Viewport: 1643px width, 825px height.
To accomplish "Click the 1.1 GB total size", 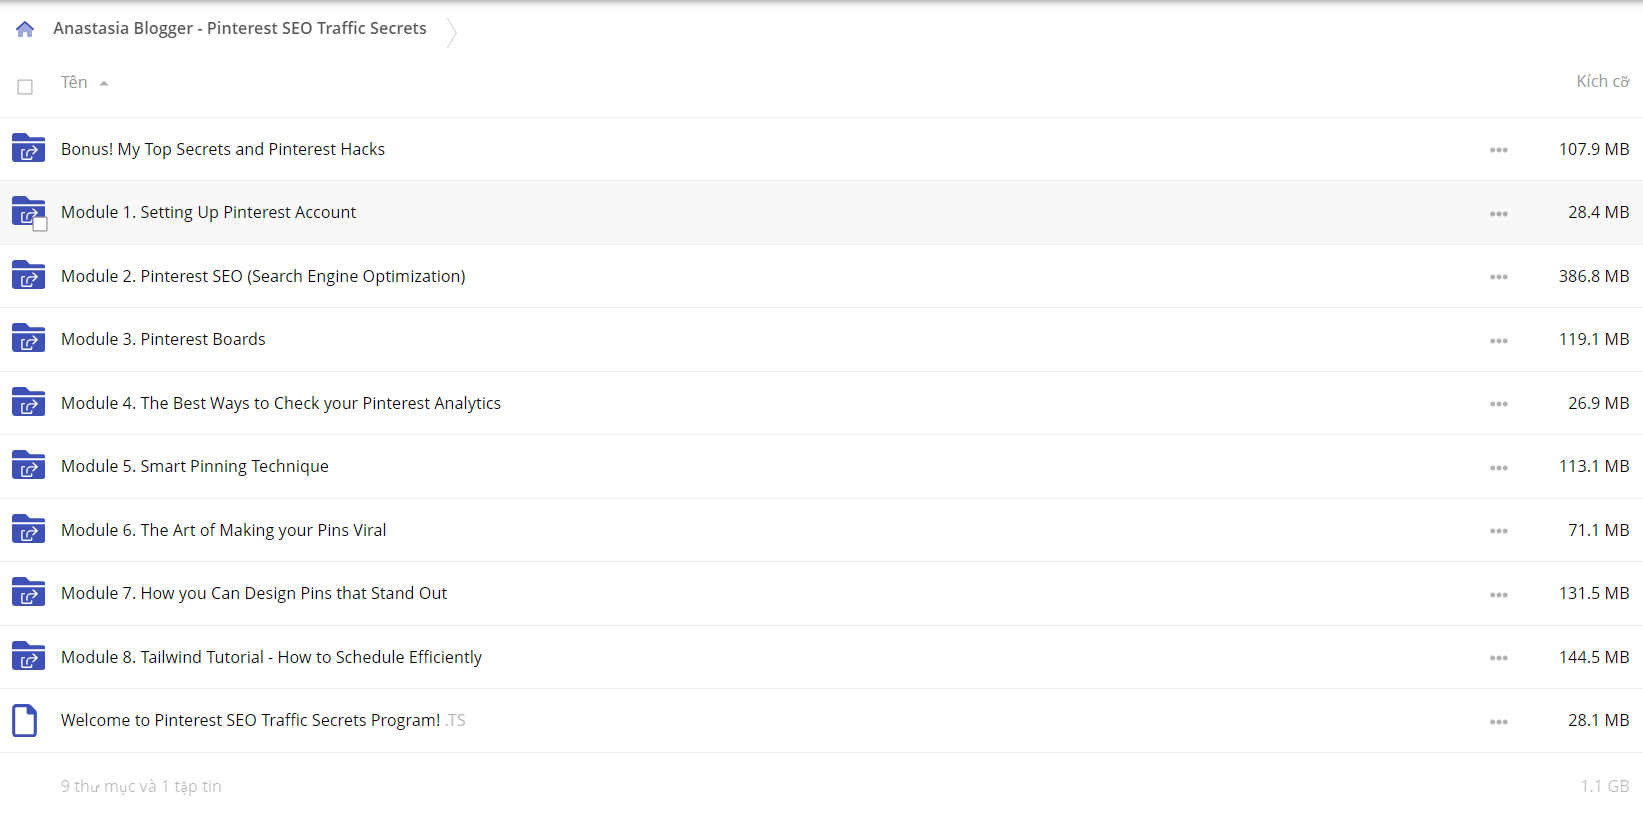I will pyautogui.click(x=1605, y=786).
